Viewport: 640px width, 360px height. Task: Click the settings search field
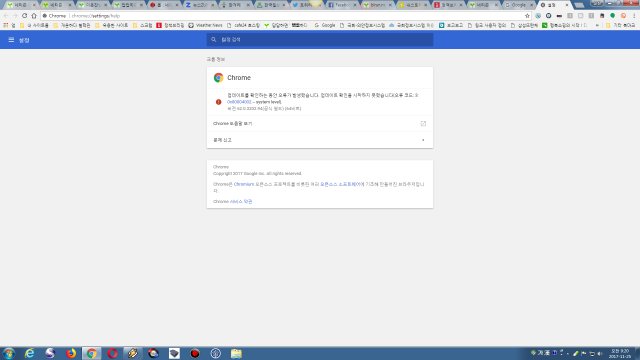point(320,40)
